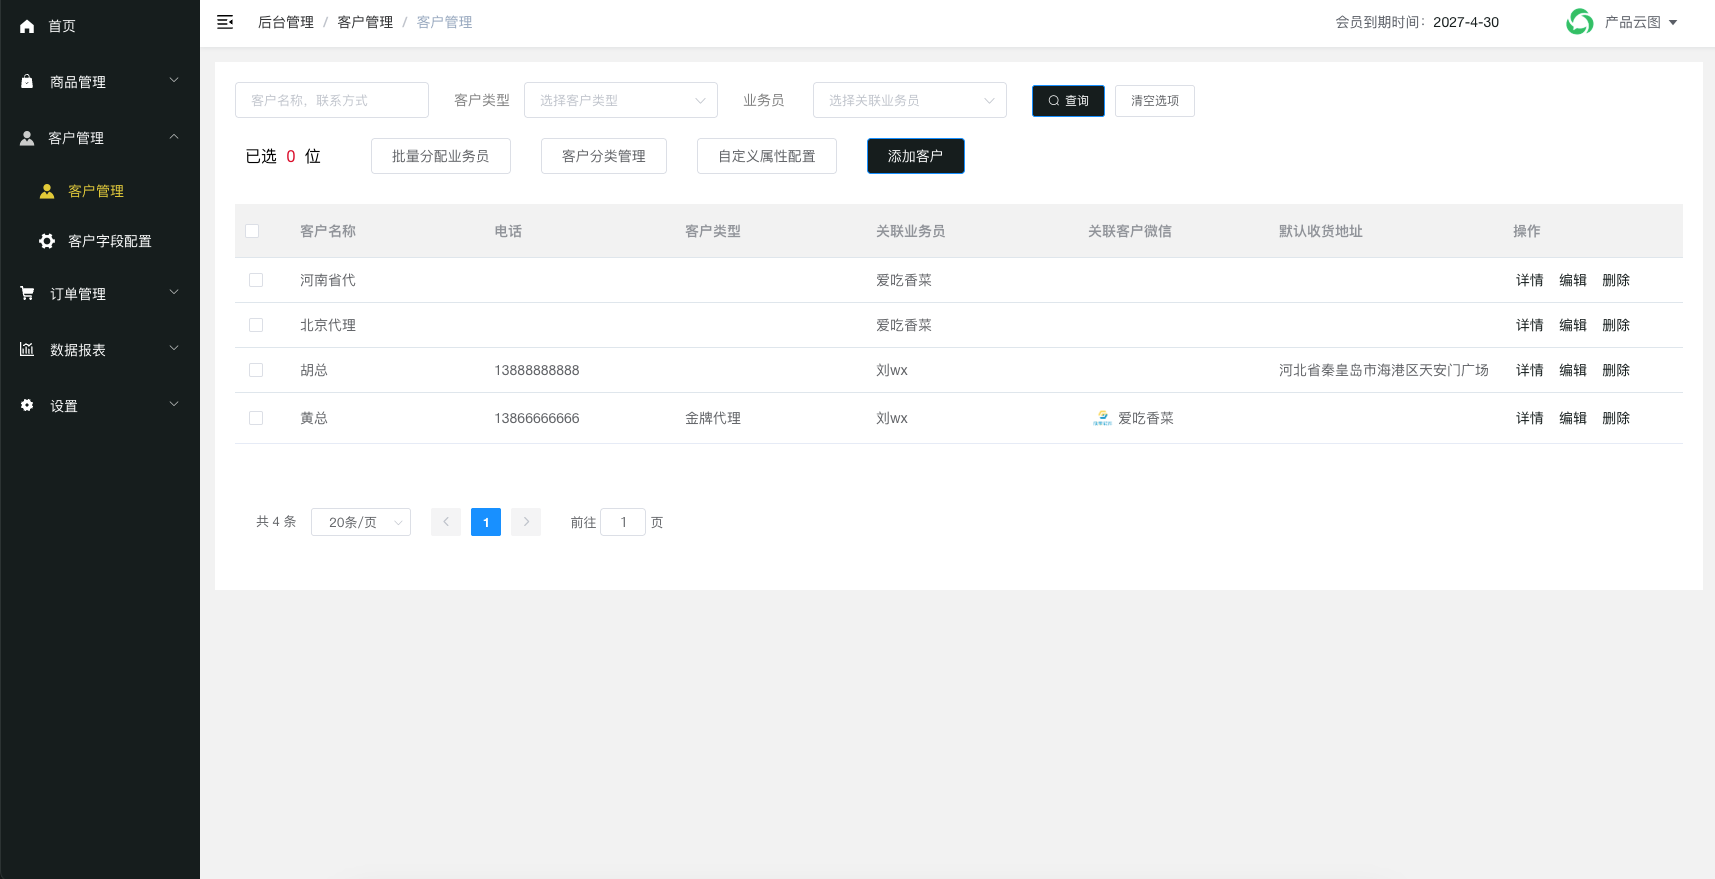Screen dimensions: 1715x879
Task: Click the 客户字段配置 gear icon
Action: (x=47, y=241)
